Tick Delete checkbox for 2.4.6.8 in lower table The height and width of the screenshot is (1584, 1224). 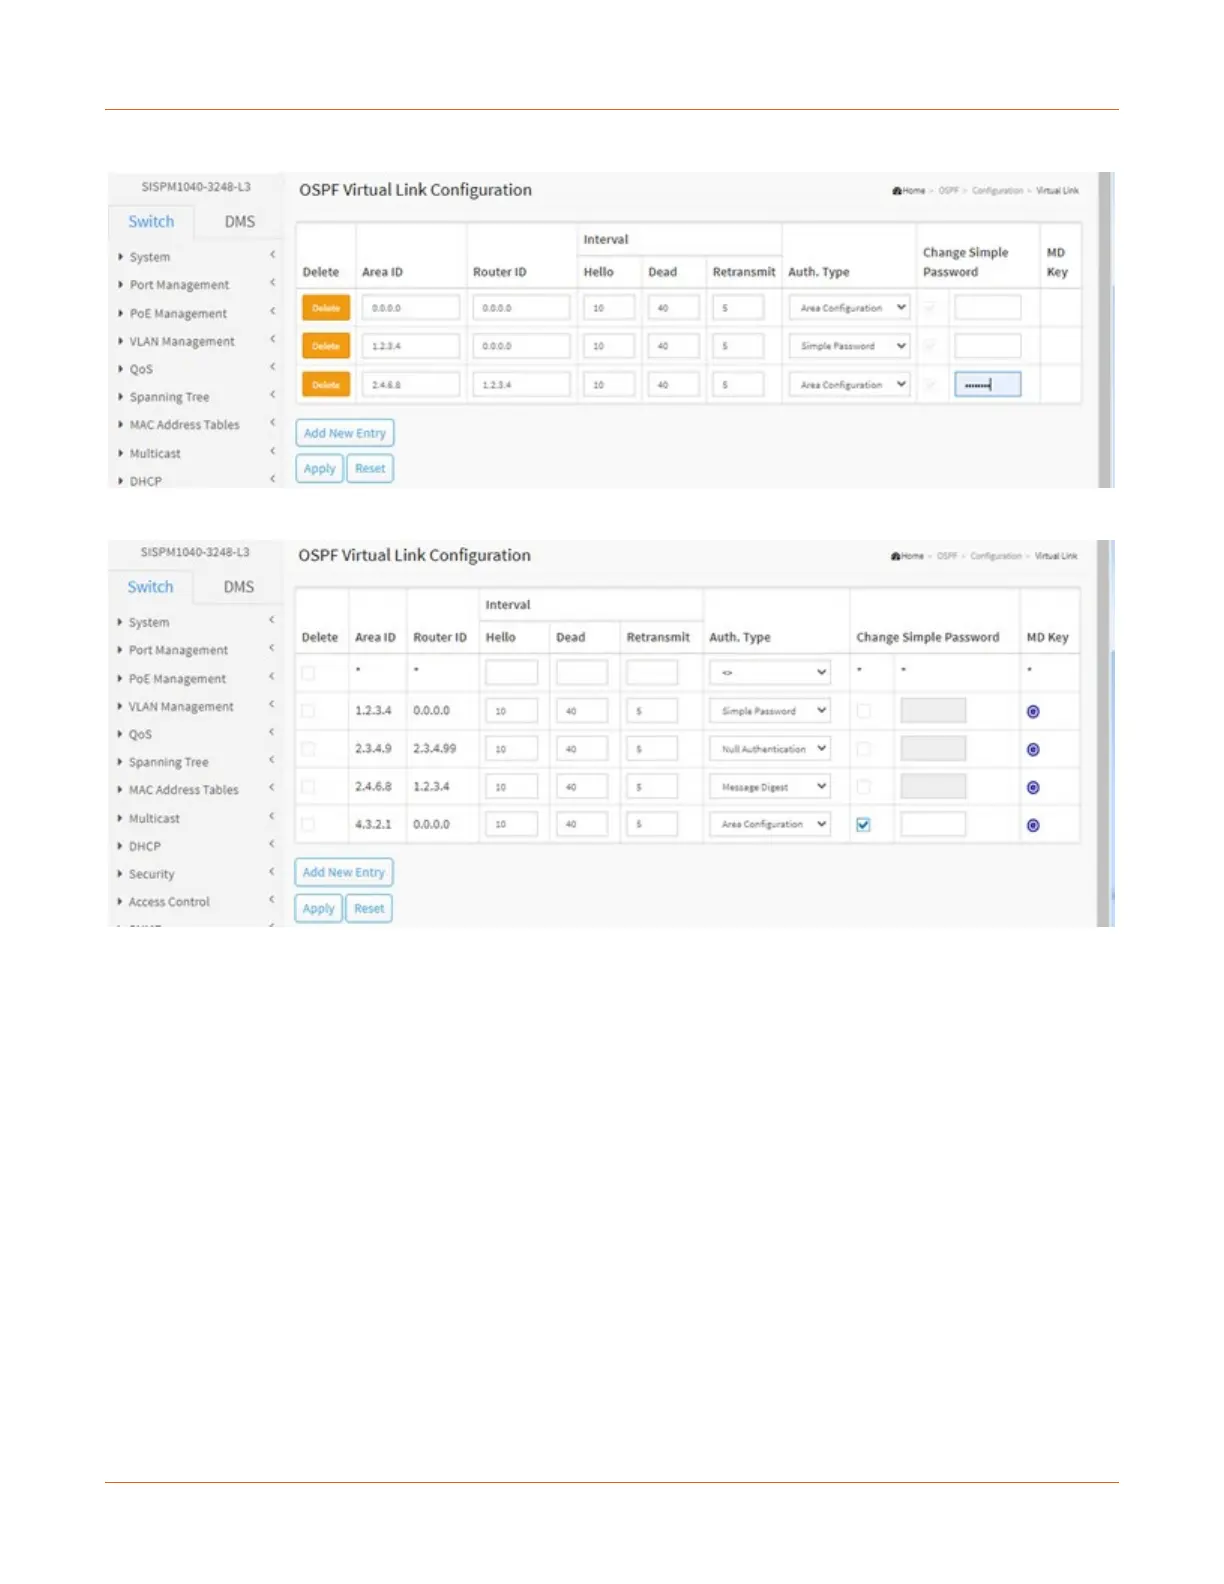pos(308,787)
